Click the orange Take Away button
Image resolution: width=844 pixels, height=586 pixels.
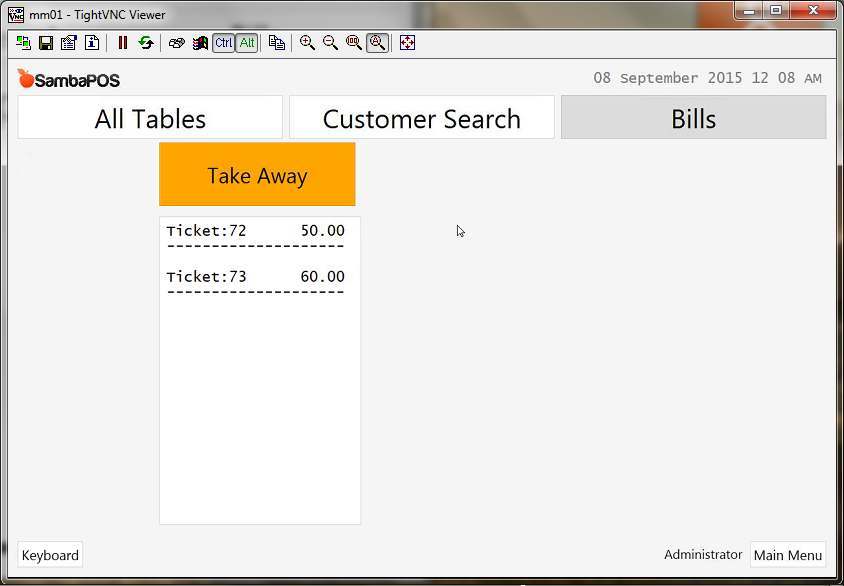pyautogui.click(x=257, y=174)
